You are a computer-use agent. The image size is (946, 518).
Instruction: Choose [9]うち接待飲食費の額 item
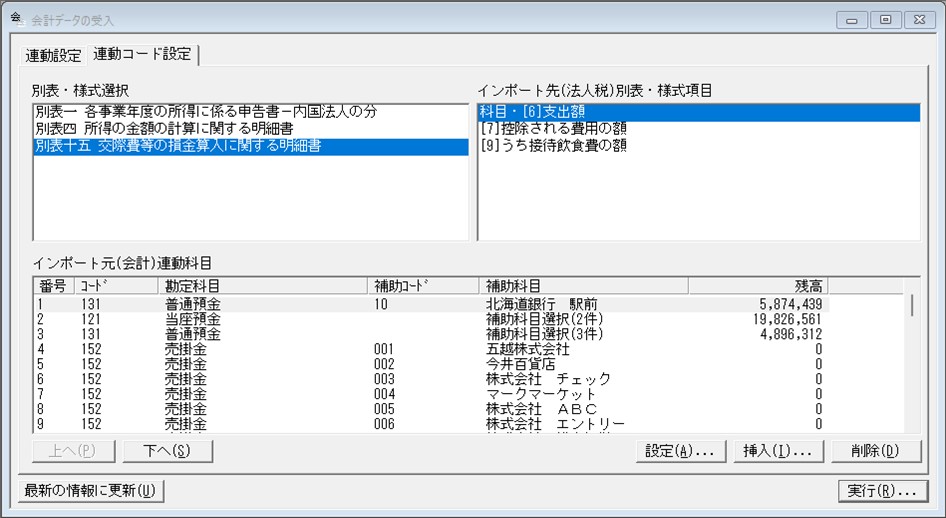pyautogui.click(x=553, y=145)
